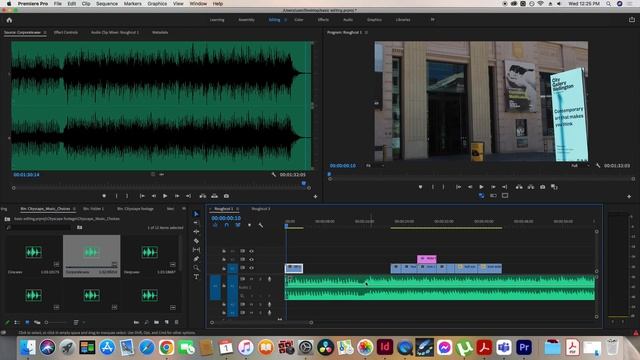
Task: Open Program monitor settings wrench
Action: [x=598, y=165]
